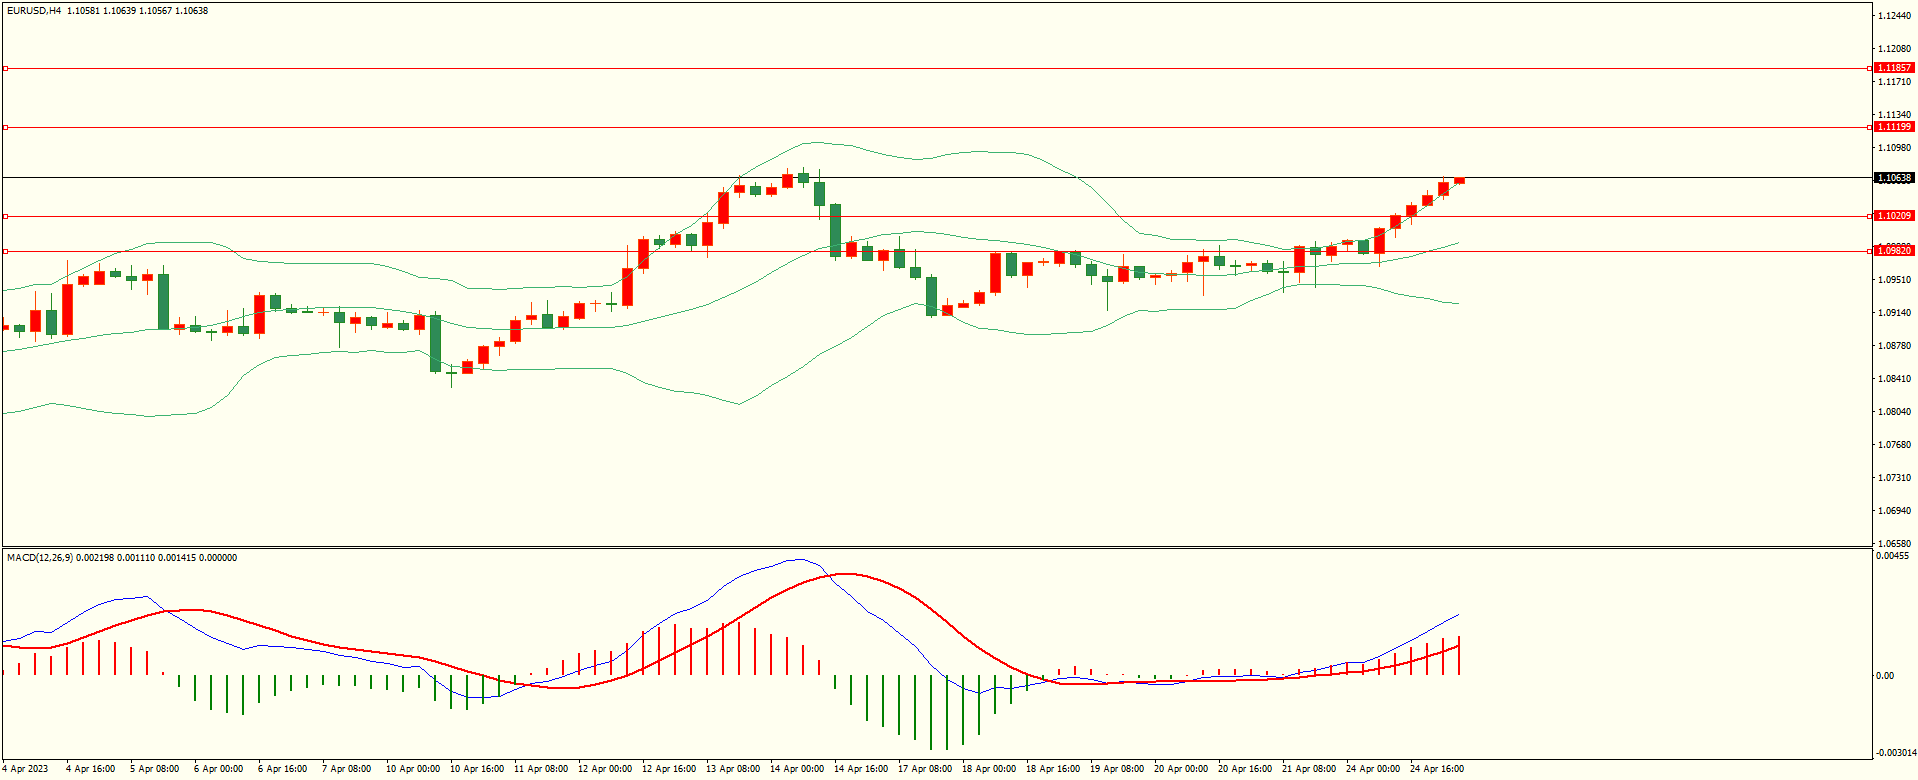Click the 1.07680 price scale value
1918x780 pixels.
click(1894, 445)
